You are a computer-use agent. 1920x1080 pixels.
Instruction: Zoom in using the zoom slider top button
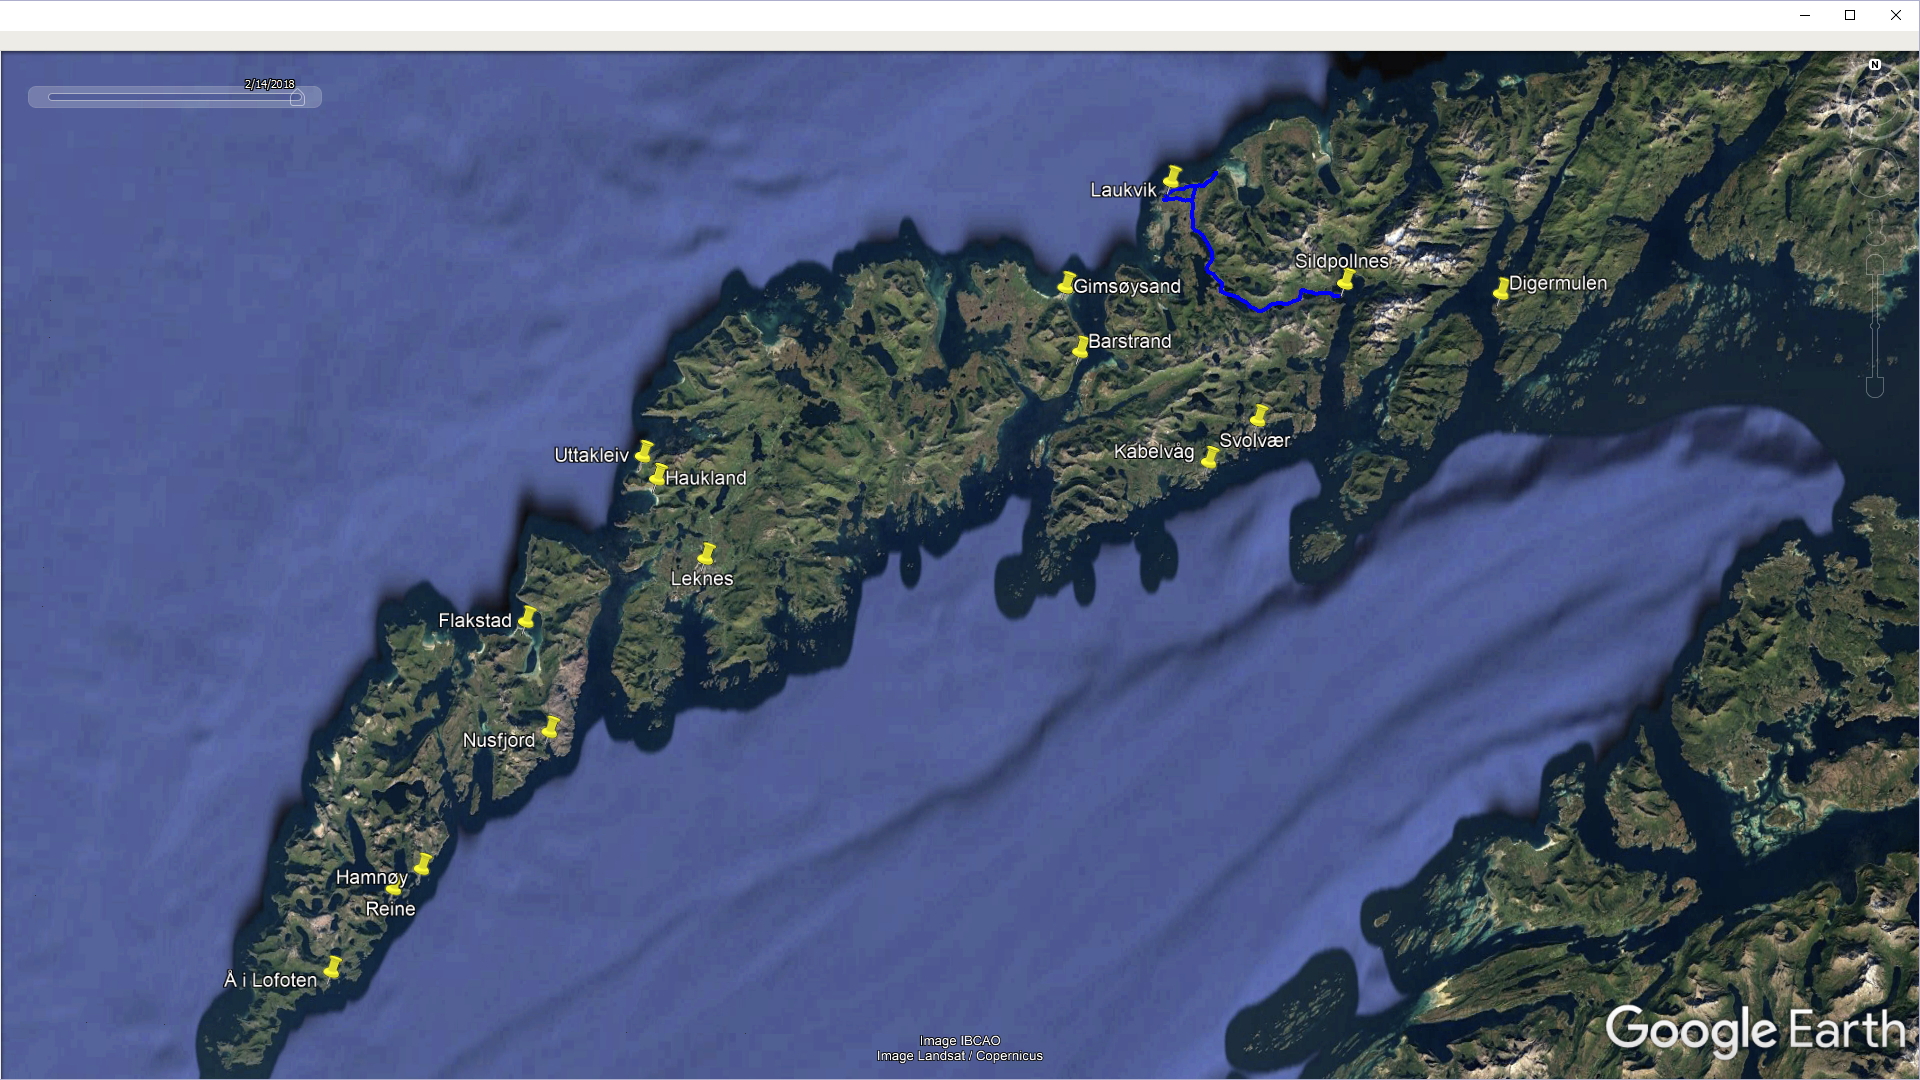coord(1875,264)
